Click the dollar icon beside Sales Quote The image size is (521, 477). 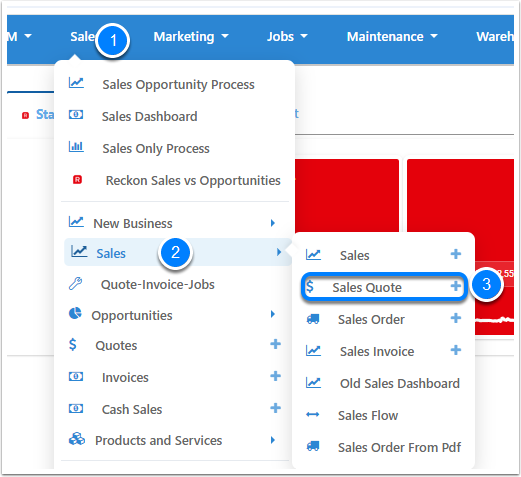(310, 286)
